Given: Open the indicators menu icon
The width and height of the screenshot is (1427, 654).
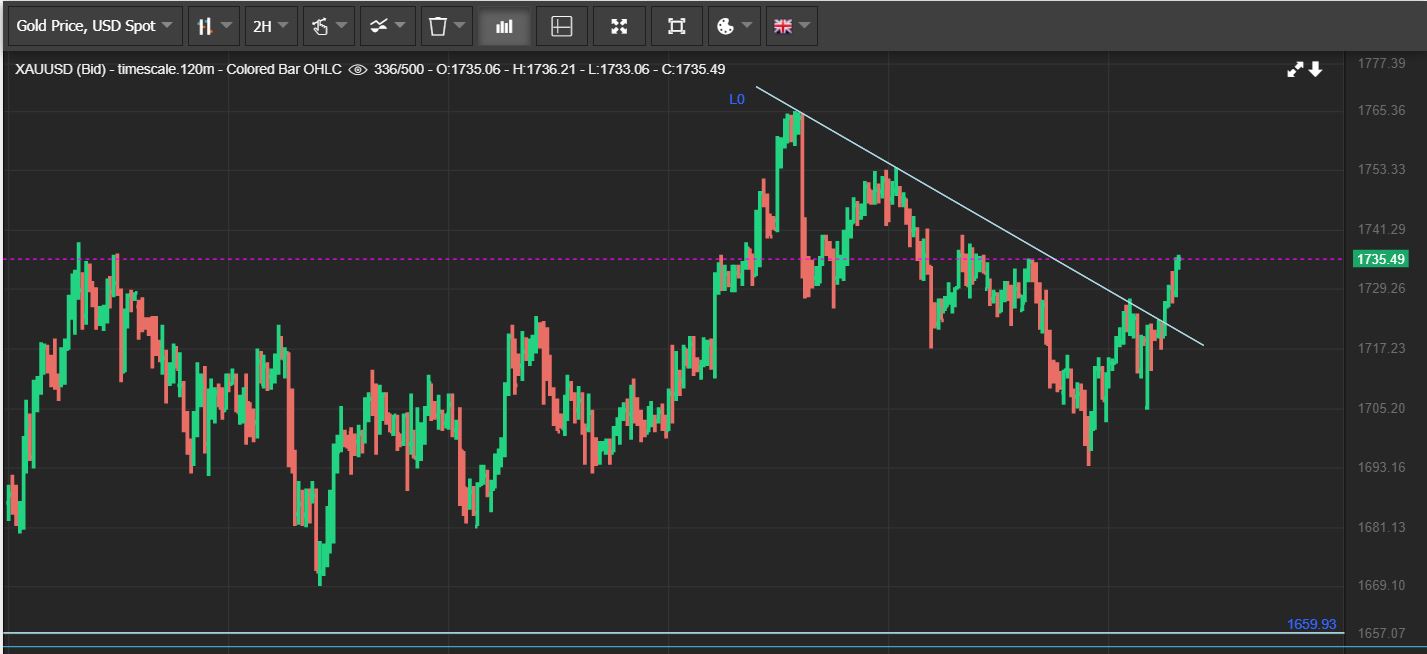Looking at the screenshot, I should 387,26.
